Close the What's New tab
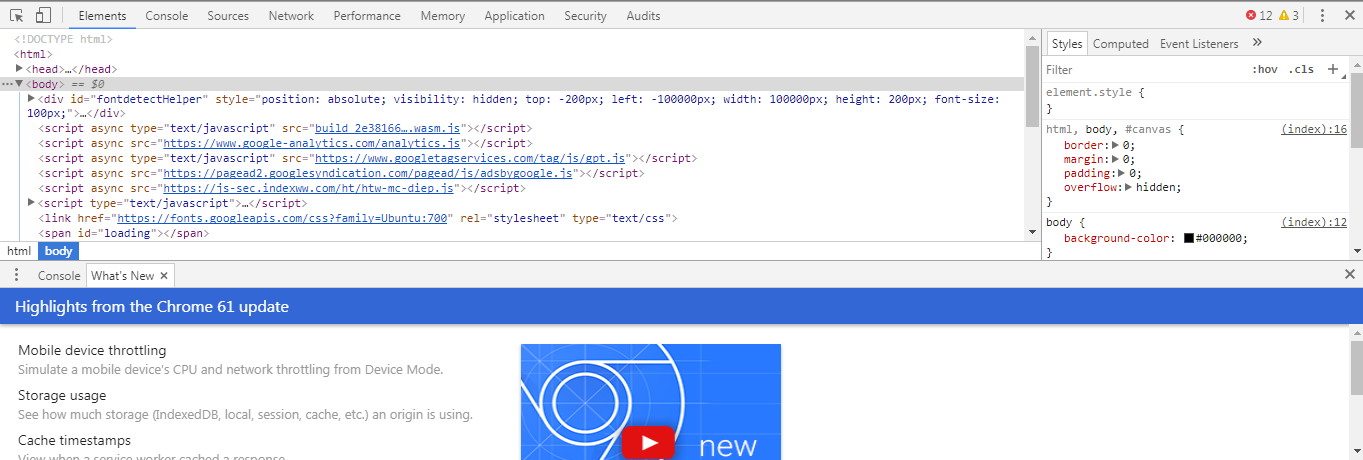1363x460 pixels. [x=164, y=275]
